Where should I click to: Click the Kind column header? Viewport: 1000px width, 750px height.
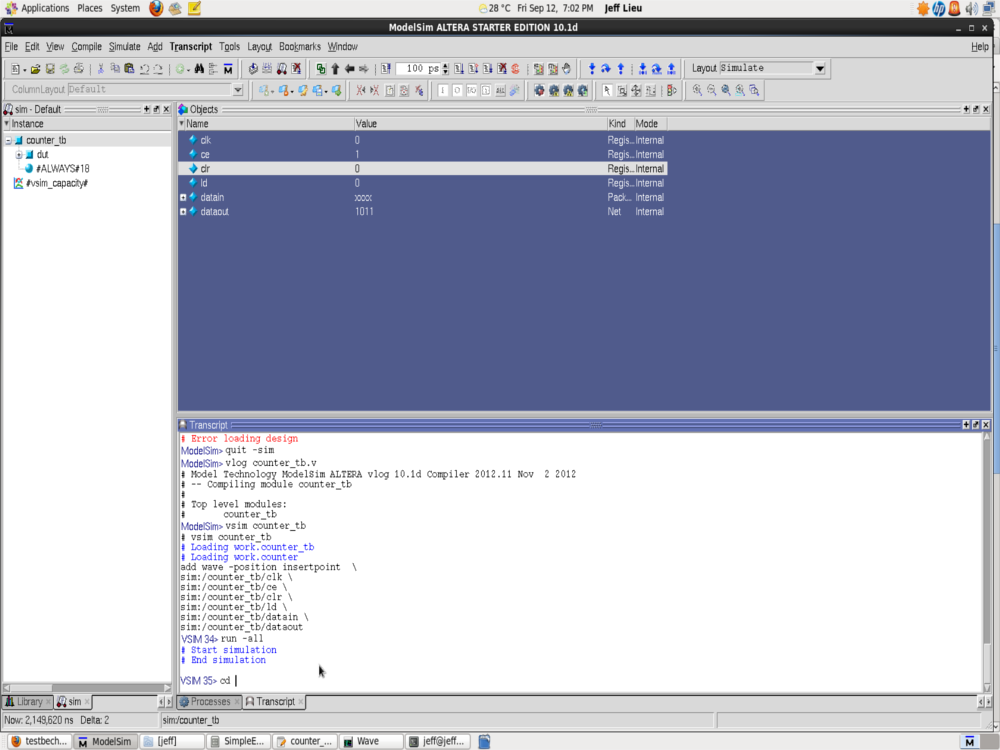click(619, 124)
